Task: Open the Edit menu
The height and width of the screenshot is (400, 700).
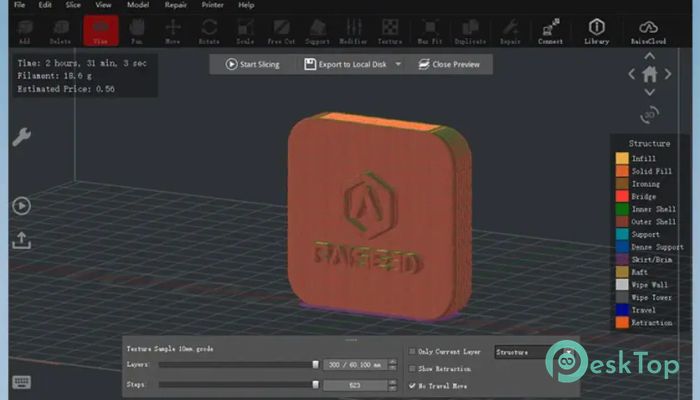Action: 45,5
